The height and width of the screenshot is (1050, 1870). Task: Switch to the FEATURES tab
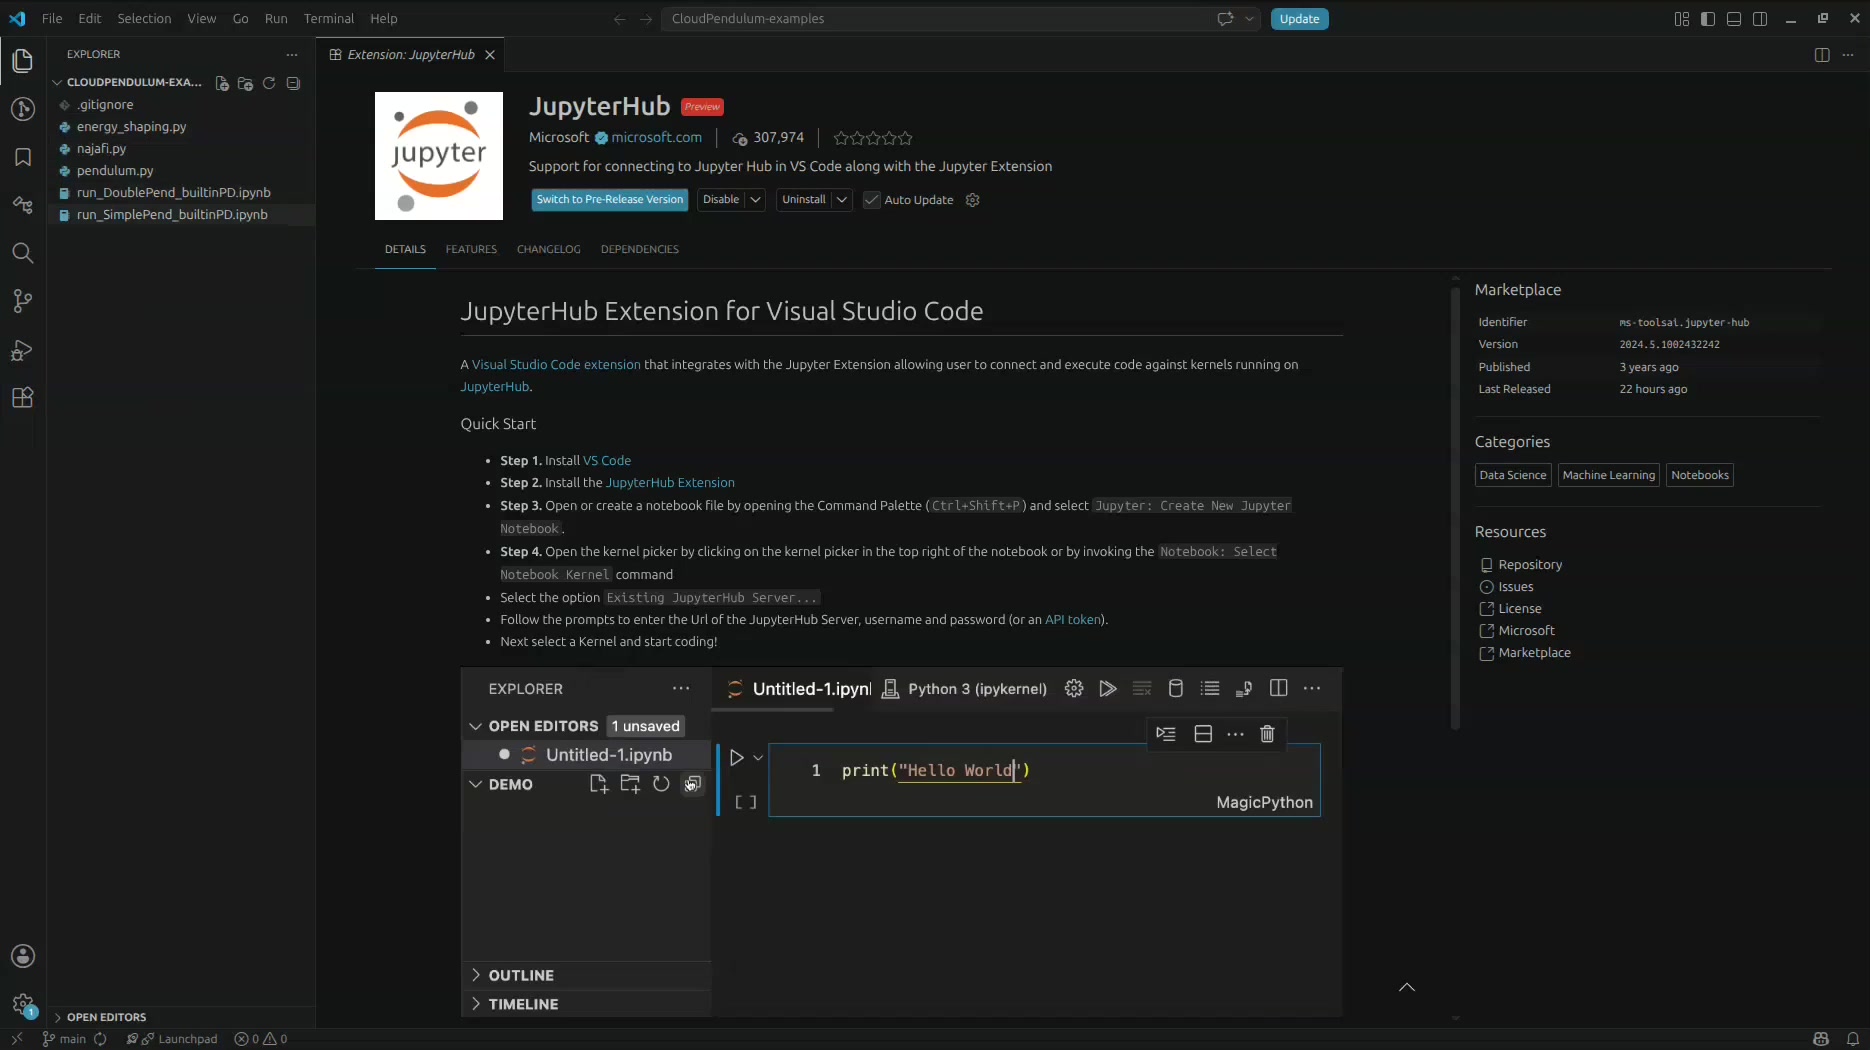471,249
